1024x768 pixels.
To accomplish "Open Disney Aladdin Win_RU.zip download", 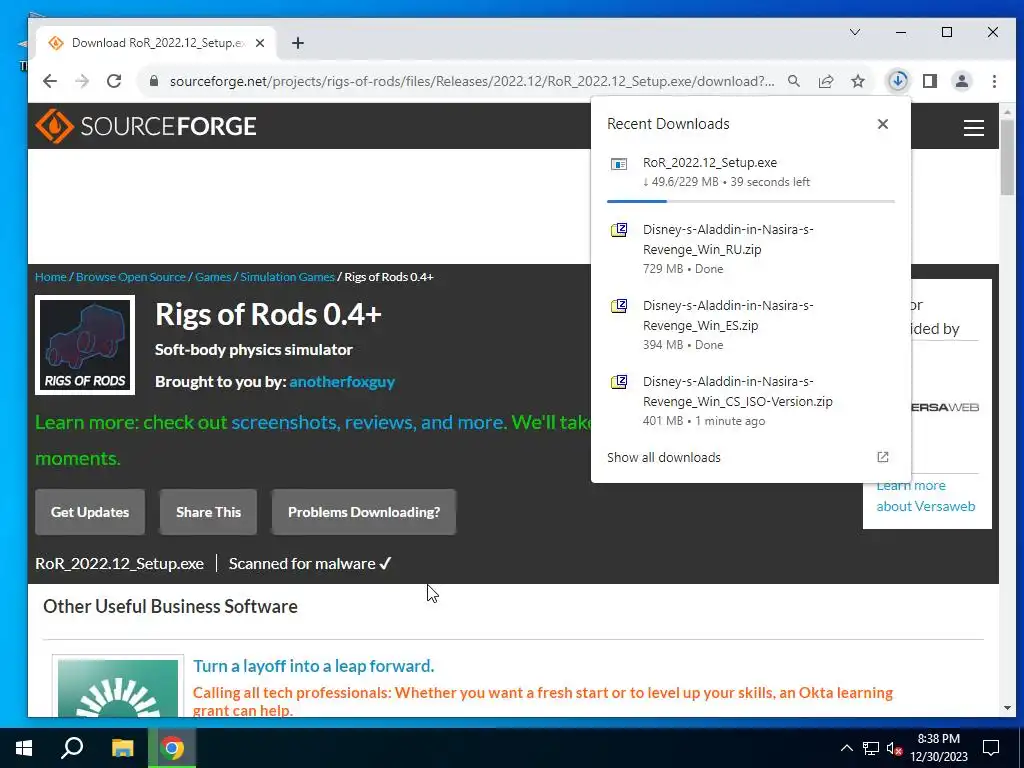I will coord(750,248).
